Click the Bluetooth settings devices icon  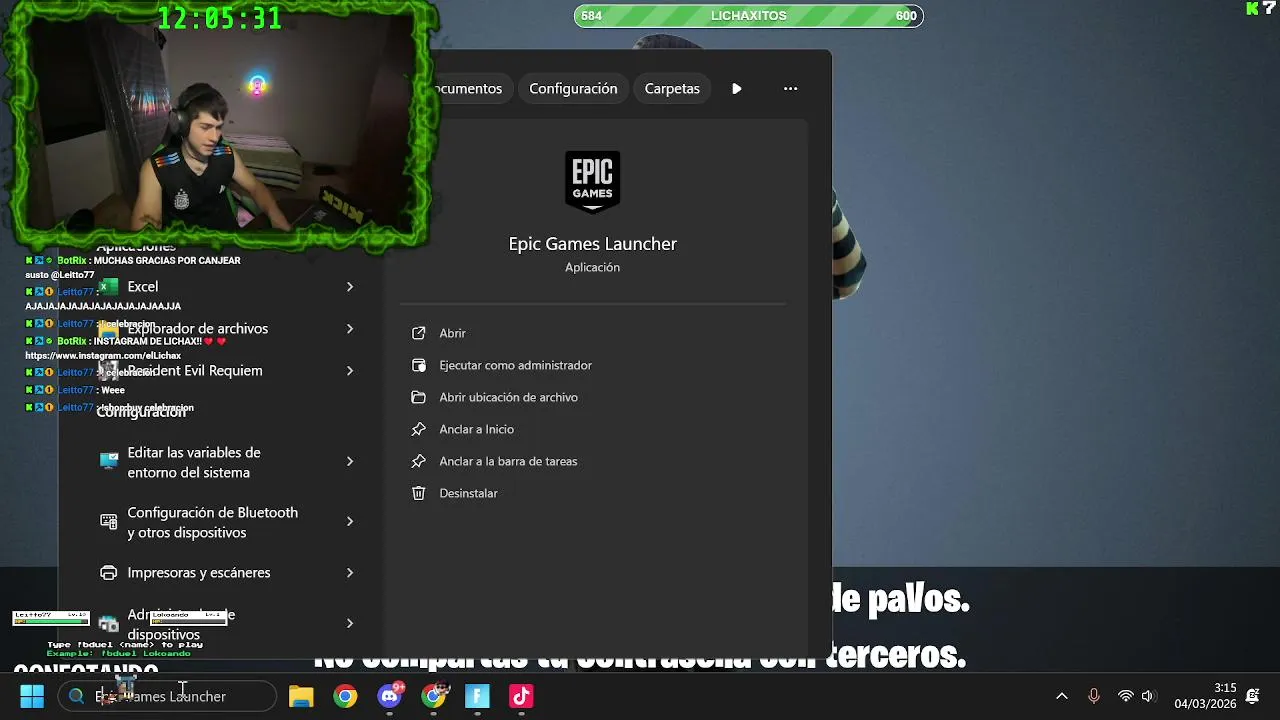pyautogui.click(x=109, y=521)
